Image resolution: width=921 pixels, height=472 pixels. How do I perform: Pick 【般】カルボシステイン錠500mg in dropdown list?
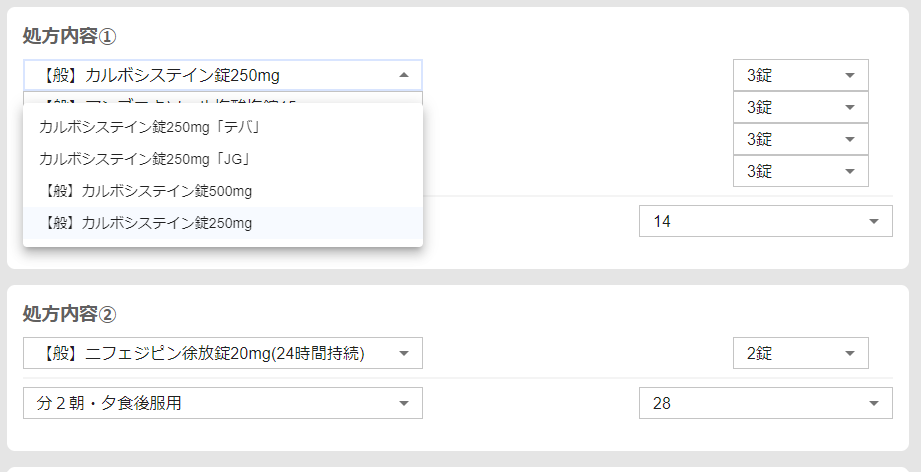click(149, 190)
